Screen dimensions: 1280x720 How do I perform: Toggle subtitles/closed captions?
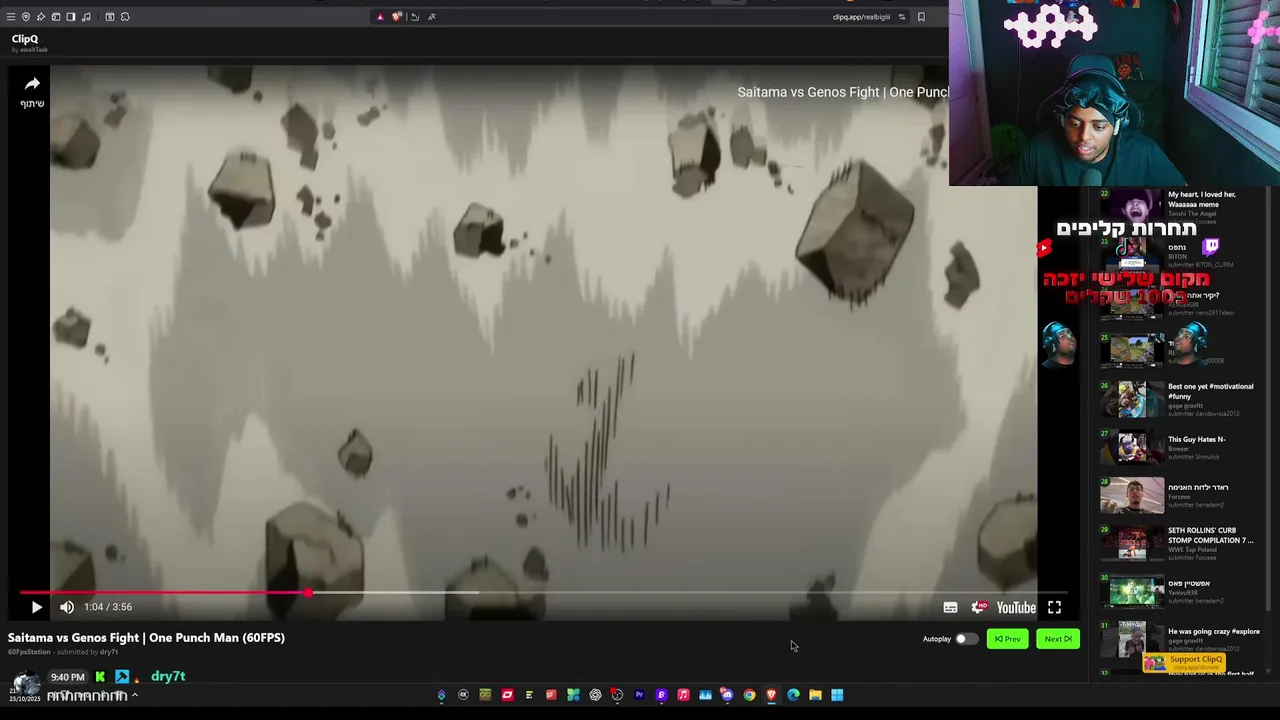tap(950, 607)
